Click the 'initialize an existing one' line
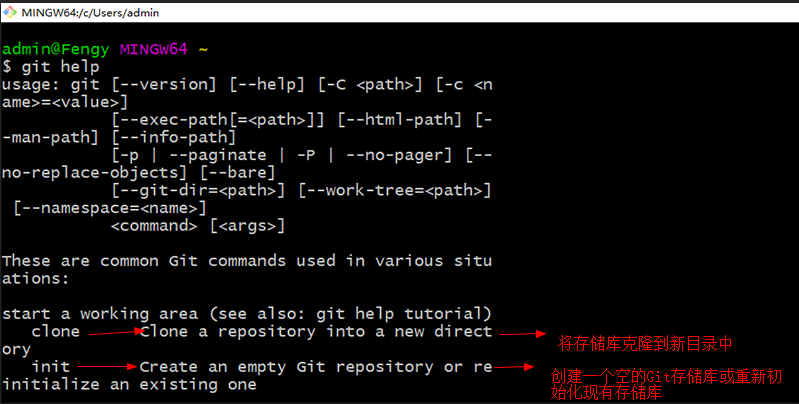This screenshot has height=404, width=799. pyautogui.click(x=129, y=385)
